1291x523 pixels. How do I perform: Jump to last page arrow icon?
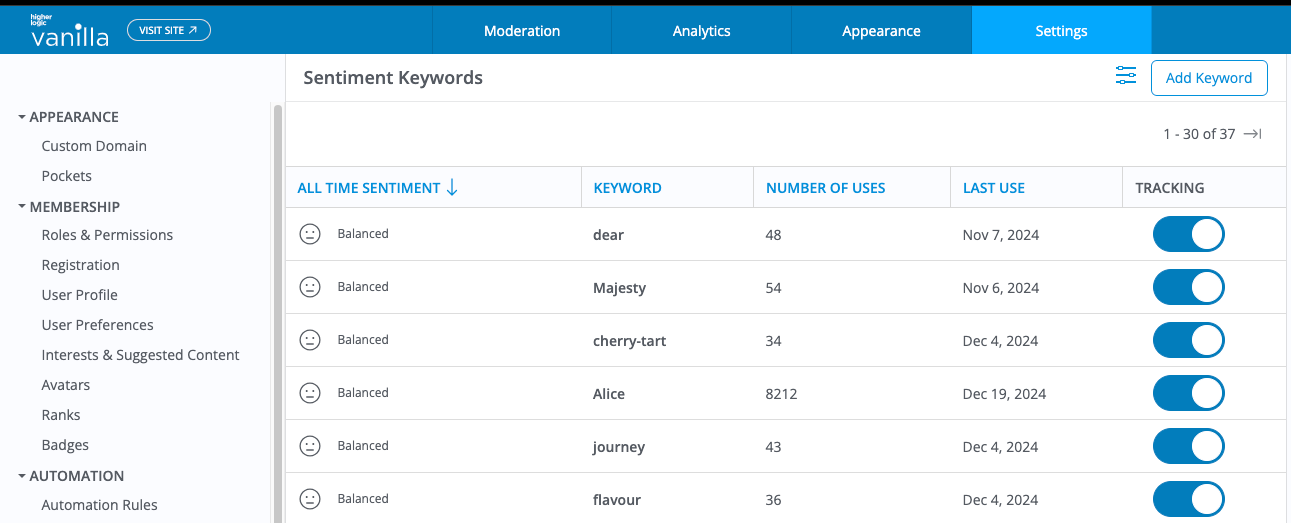1252,134
